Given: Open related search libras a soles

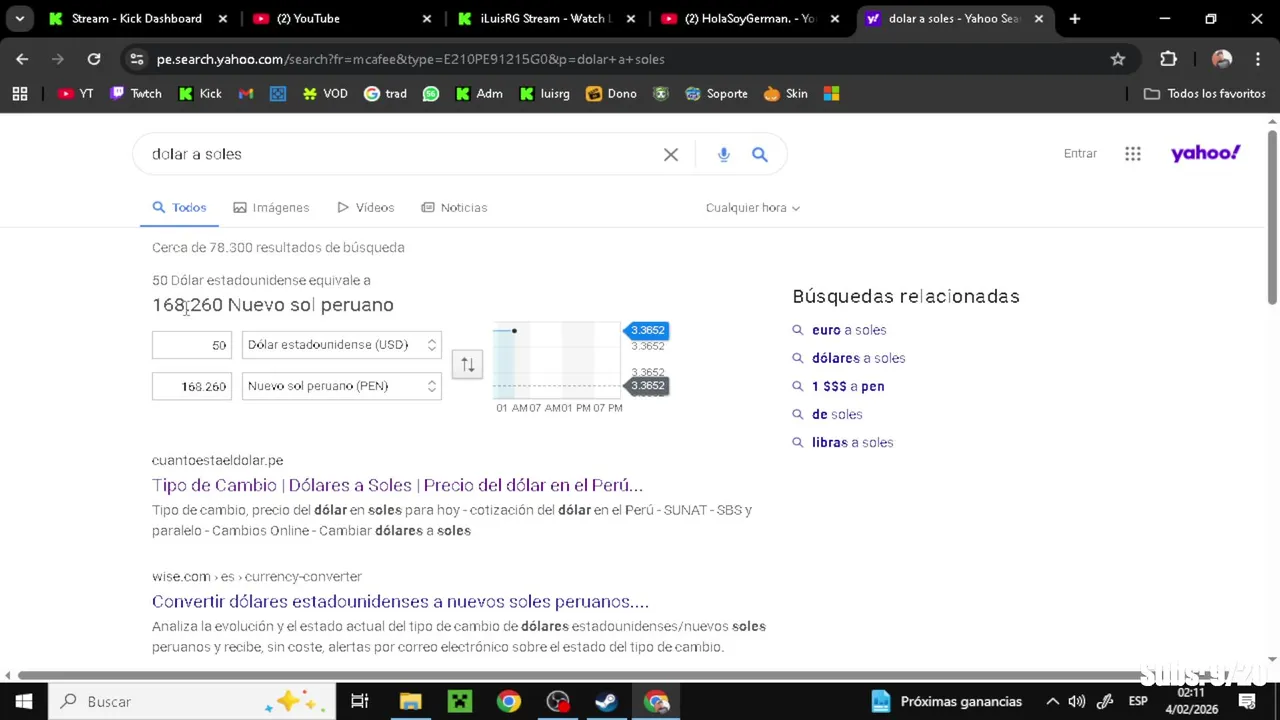Looking at the screenshot, I should pyautogui.click(x=852, y=442).
